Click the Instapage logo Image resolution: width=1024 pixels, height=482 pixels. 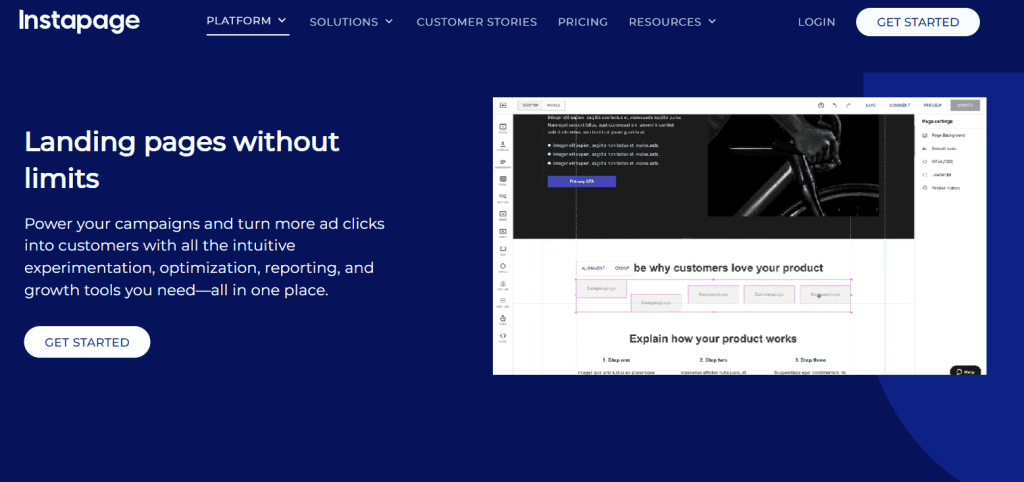[79, 21]
